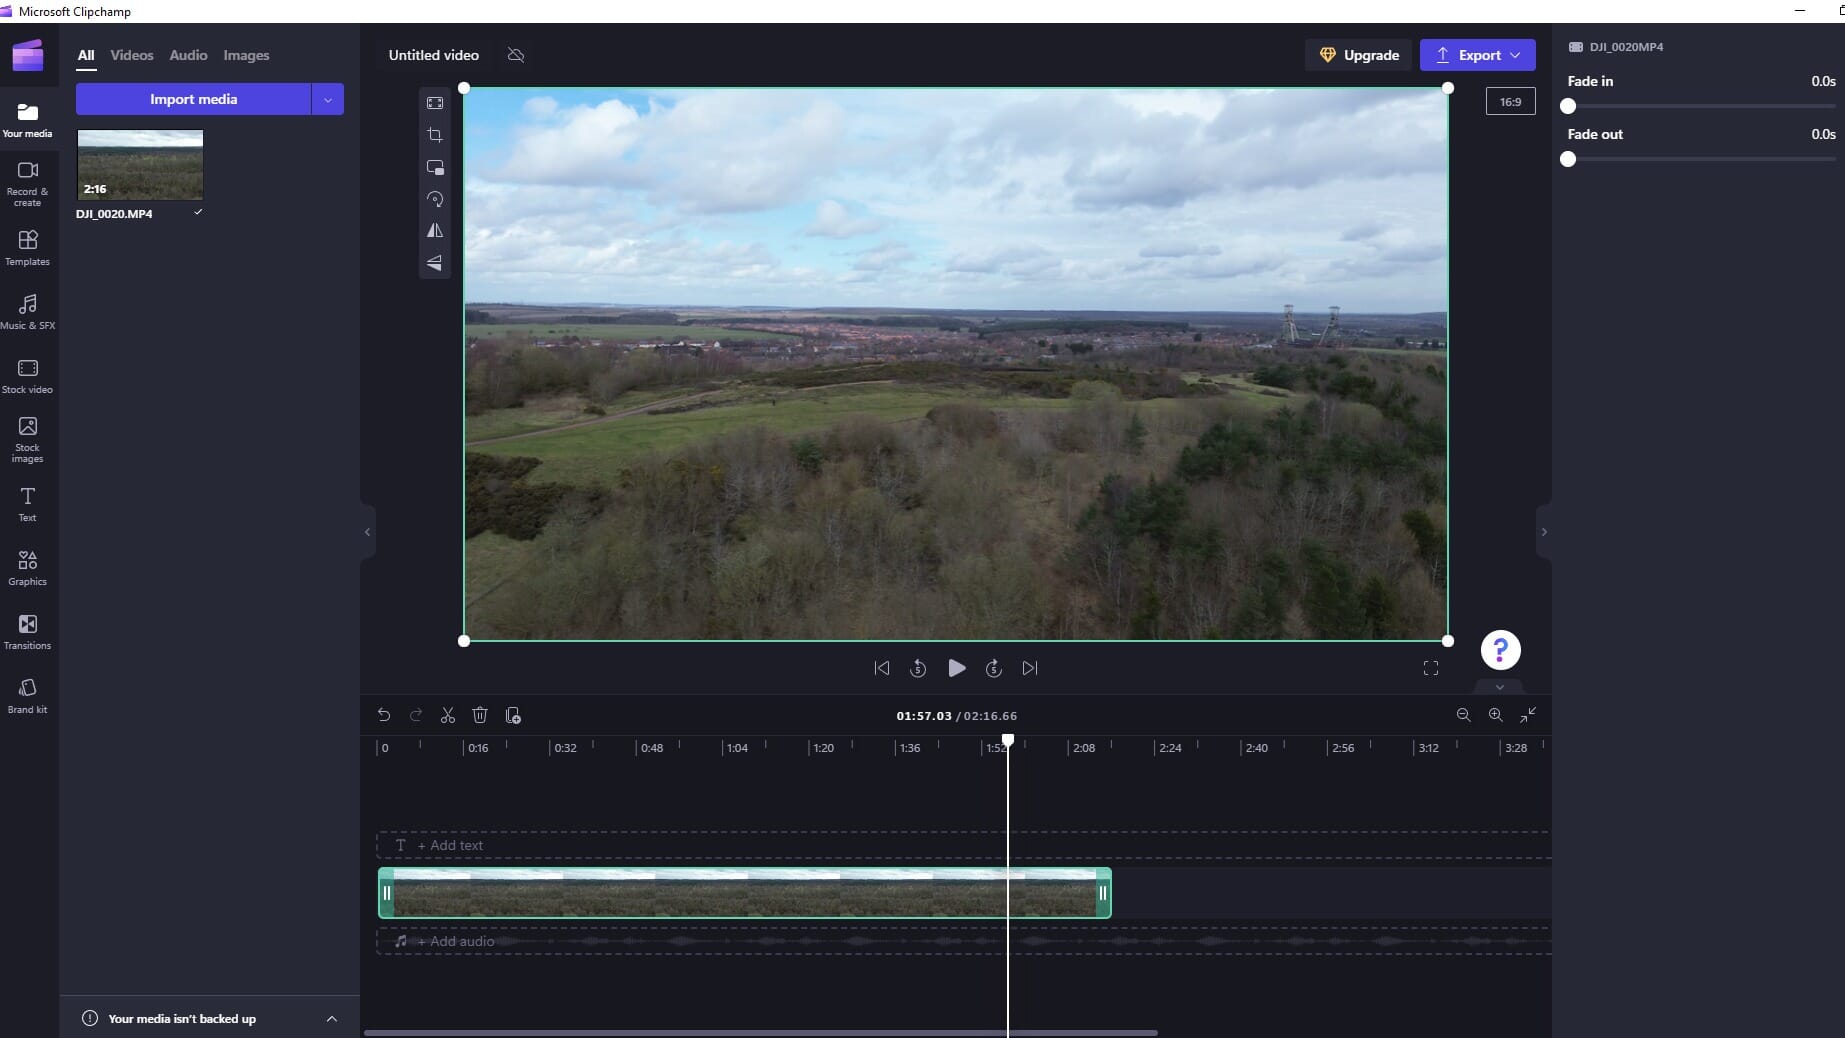Expand the Export options dropdown
The image size is (1845, 1038).
(1518, 55)
